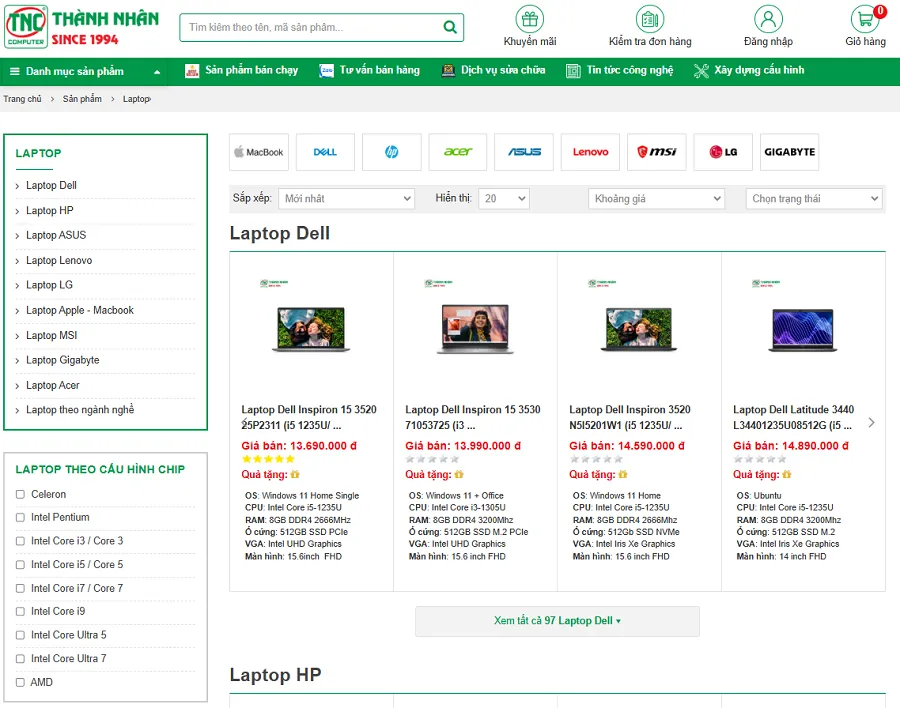
Task: Select the Intel Core Ultra 7 checkbox
Action: pyautogui.click(x=20, y=659)
